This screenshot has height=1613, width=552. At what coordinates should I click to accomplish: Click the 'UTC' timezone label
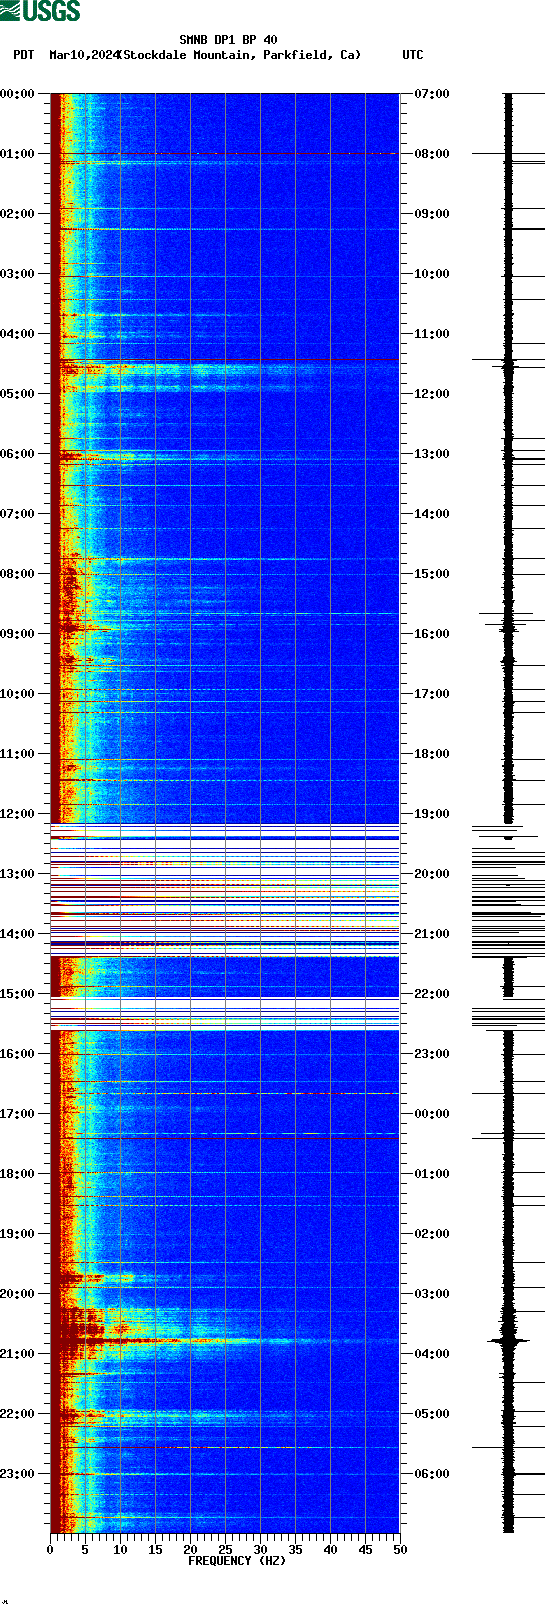[413, 55]
